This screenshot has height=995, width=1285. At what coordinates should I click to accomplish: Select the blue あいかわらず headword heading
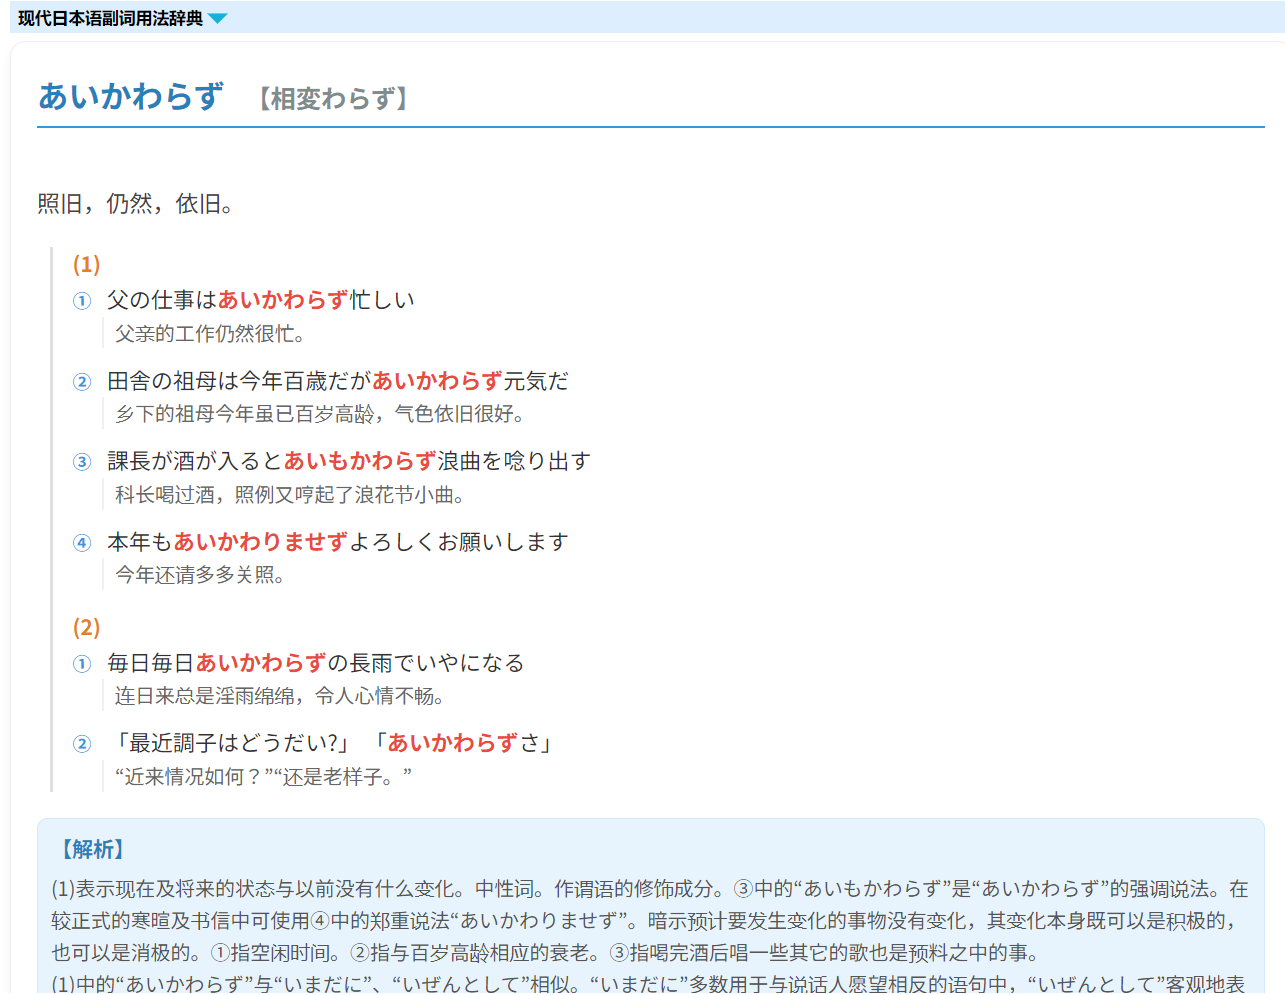click(x=130, y=96)
